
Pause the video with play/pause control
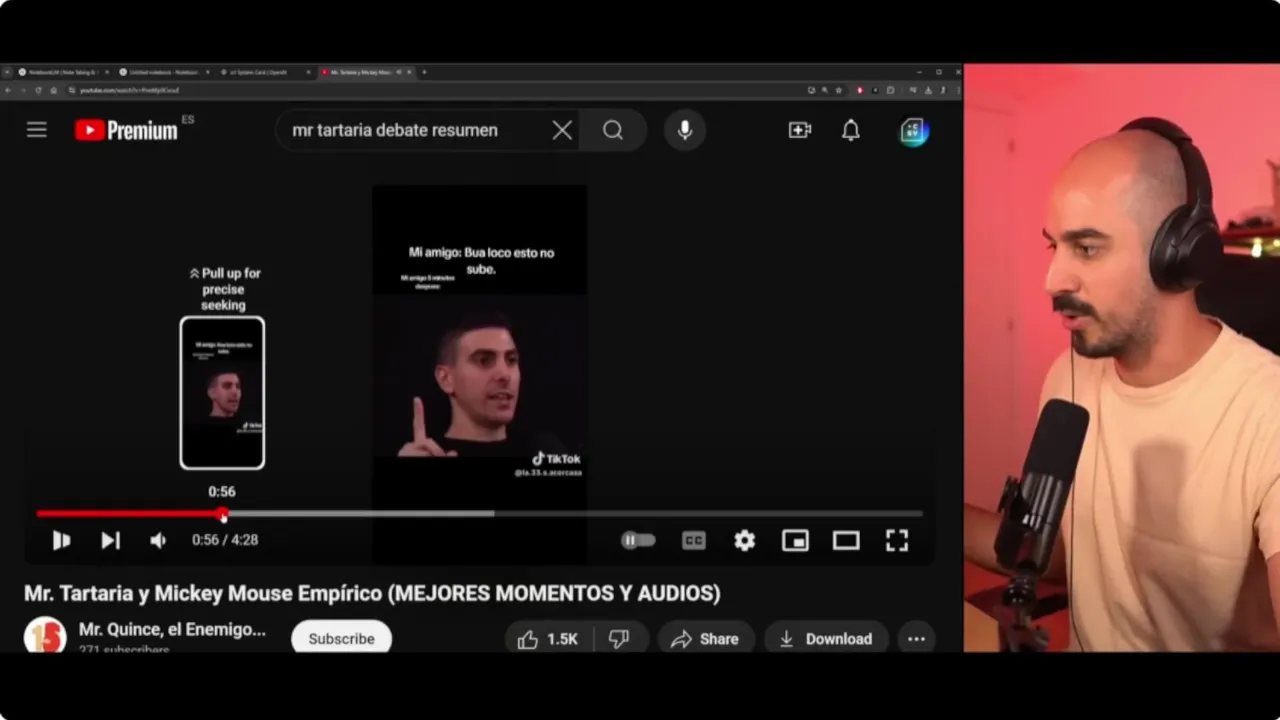point(61,540)
